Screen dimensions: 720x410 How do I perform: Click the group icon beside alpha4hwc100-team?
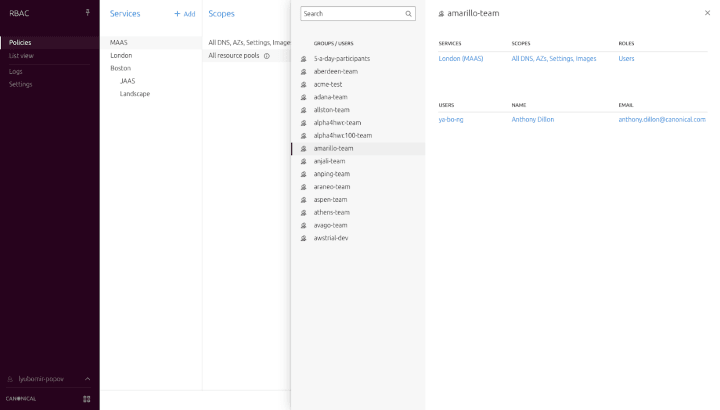304,136
